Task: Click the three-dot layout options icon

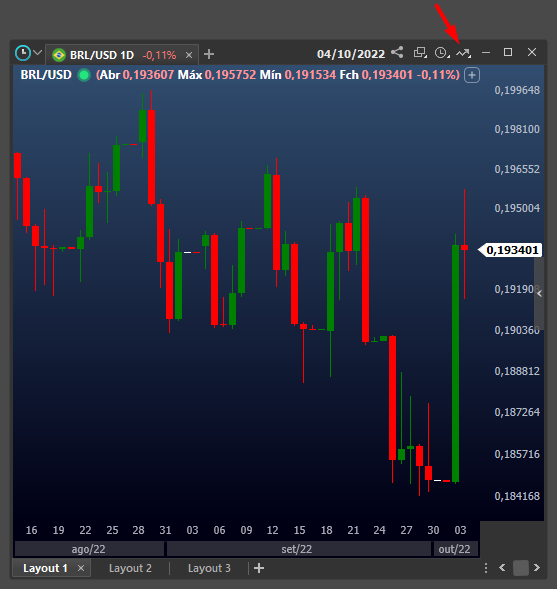Action: (x=486, y=568)
